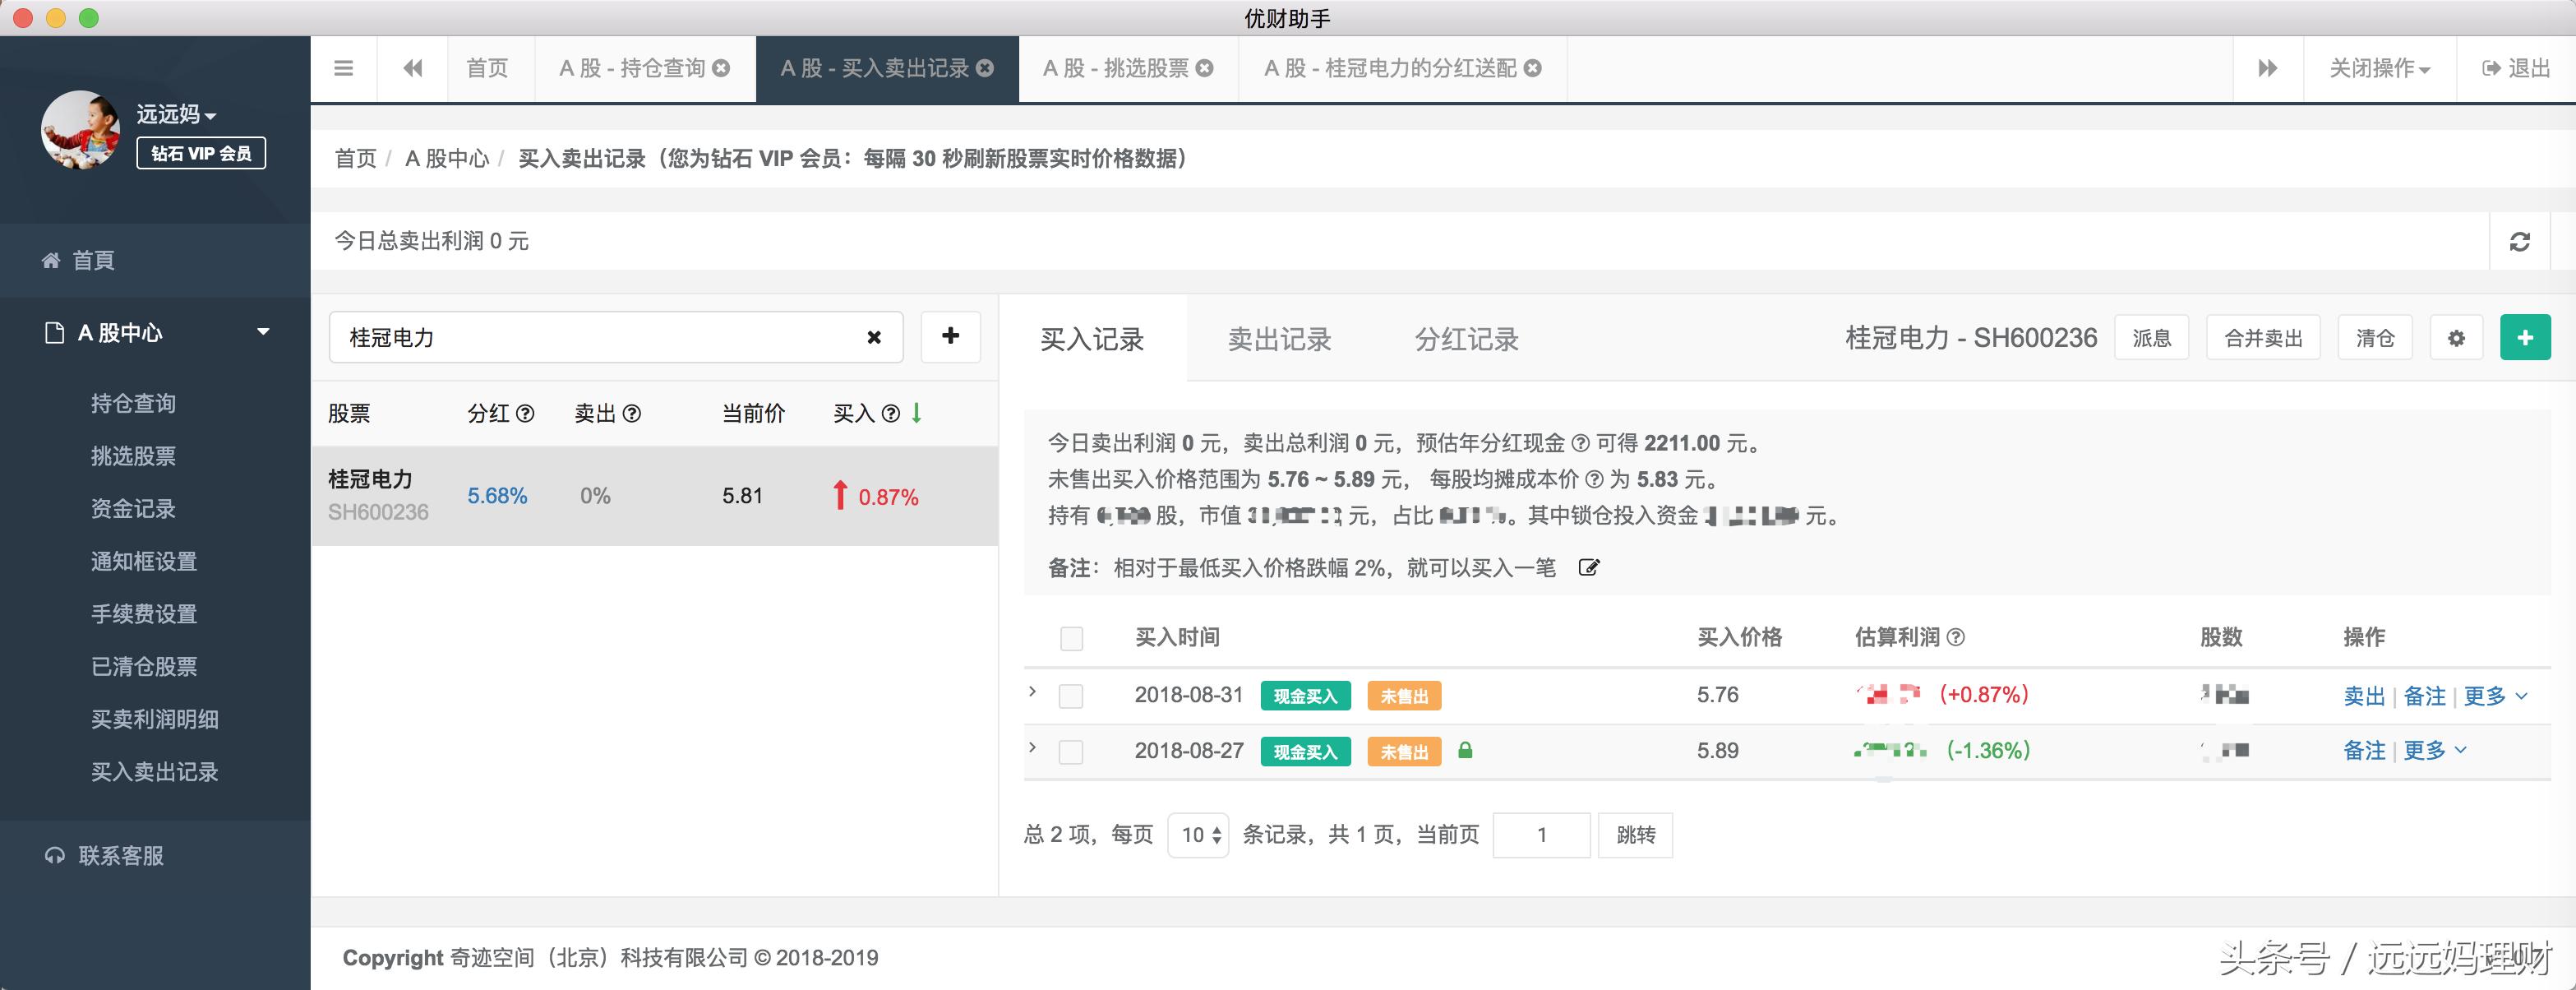Sort by 买入 using the down arrow
The image size is (2576, 990).
(x=915, y=413)
